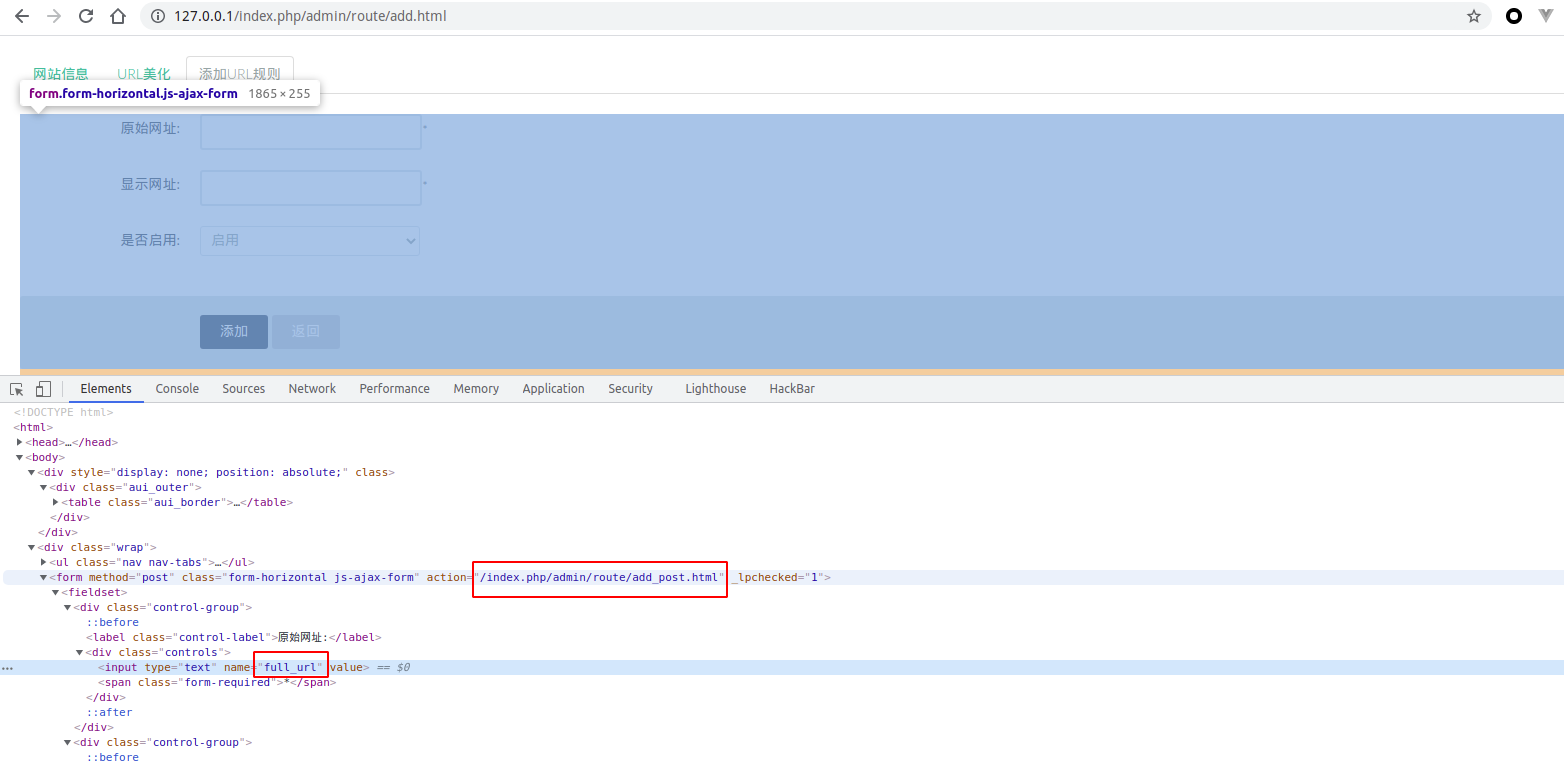The image size is (1564, 761).
Task: Open the HackBar tab
Action: (792, 389)
